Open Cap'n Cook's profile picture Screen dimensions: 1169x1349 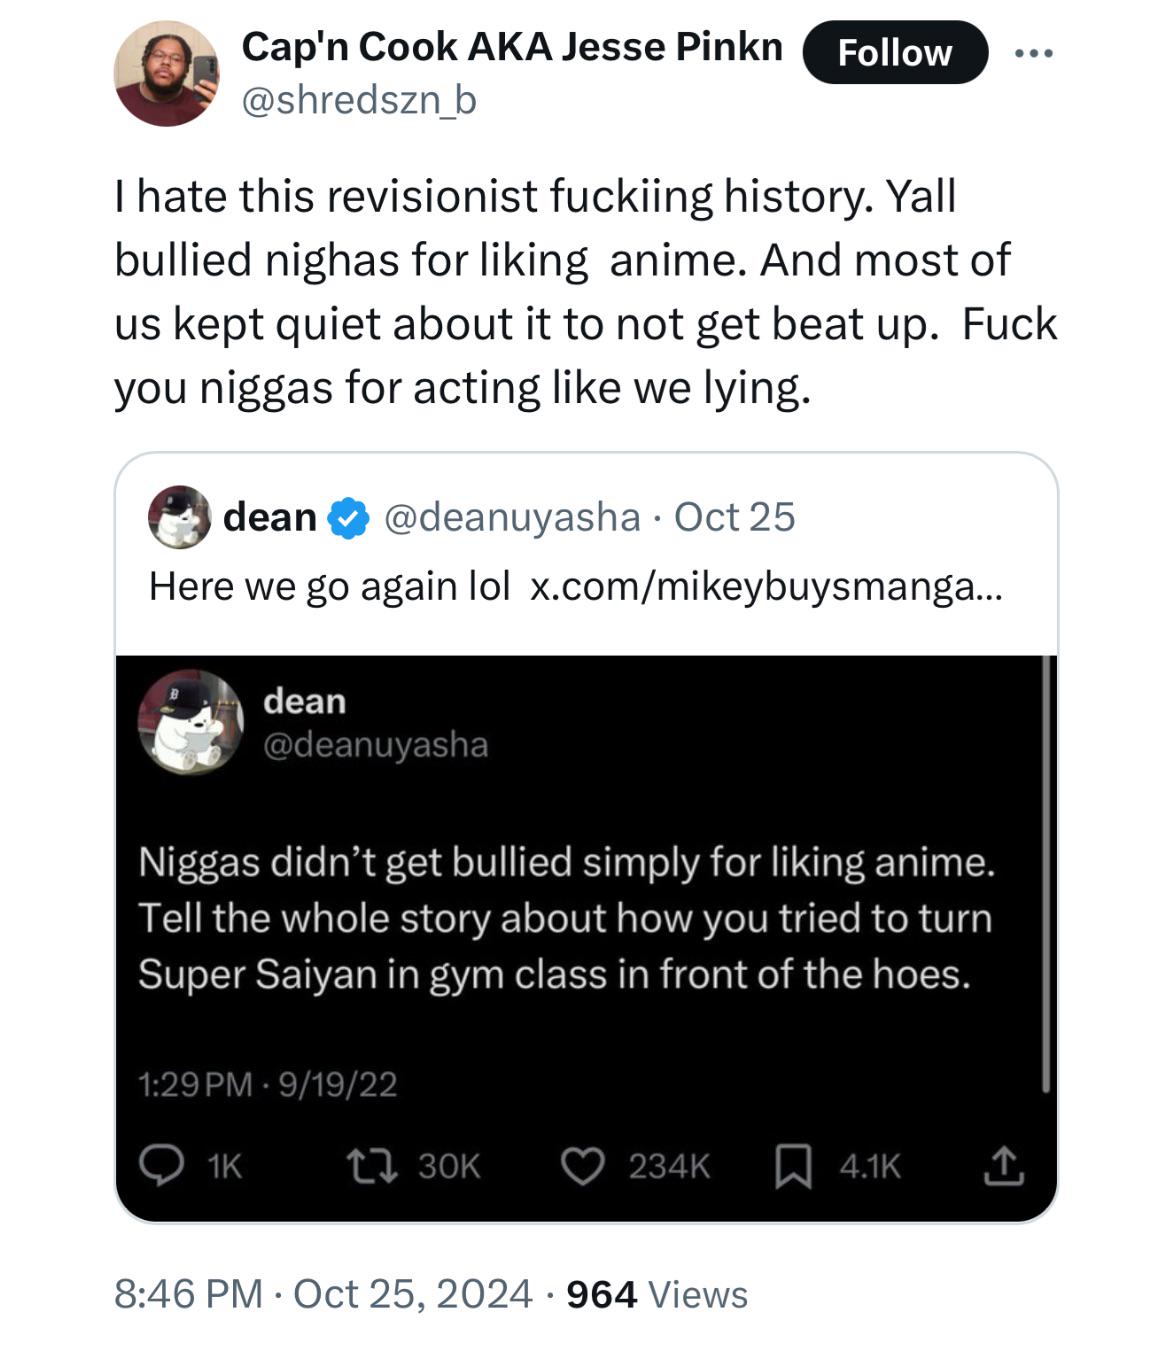pyautogui.click(x=166, y=74)
